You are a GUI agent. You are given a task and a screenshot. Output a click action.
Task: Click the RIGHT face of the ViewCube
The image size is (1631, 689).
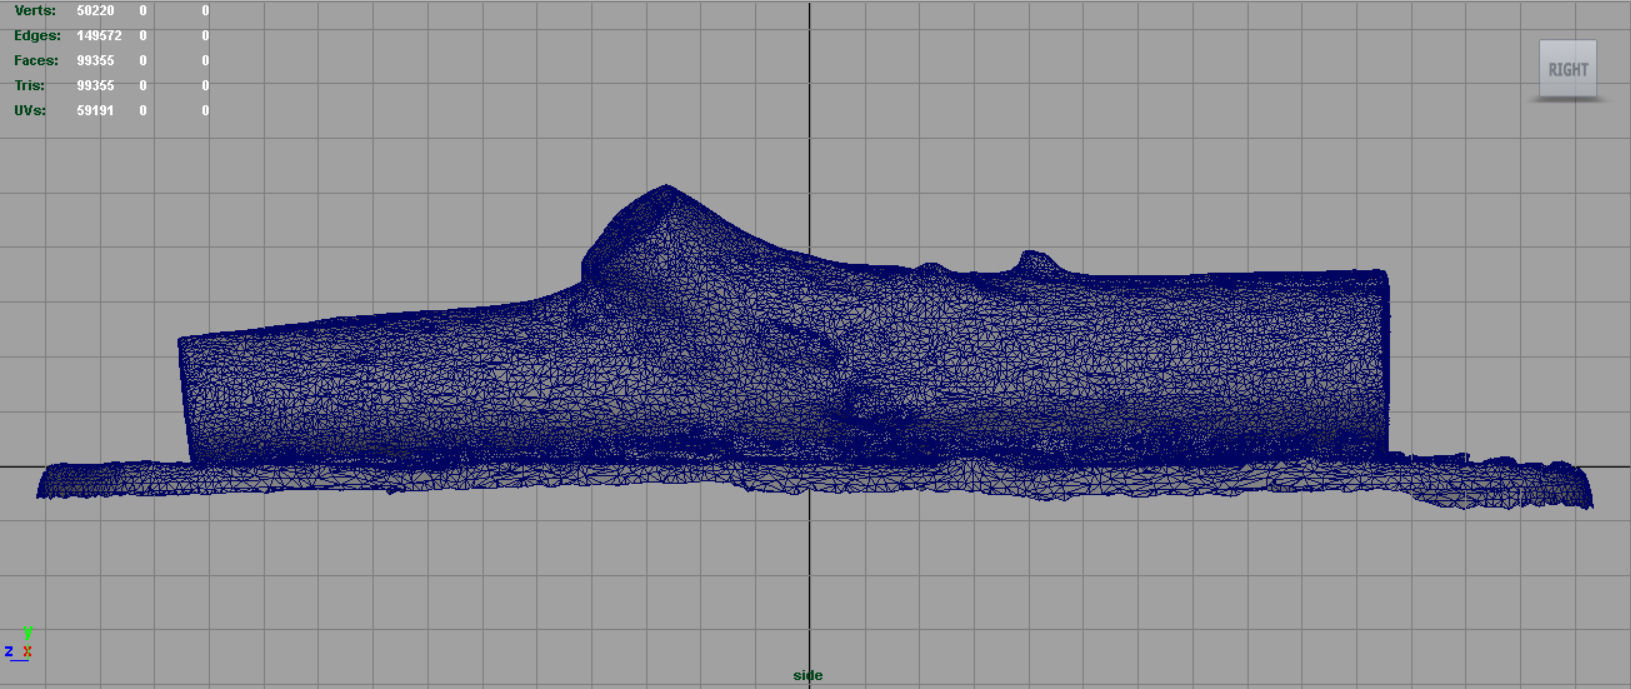[x=1567, y=69]
